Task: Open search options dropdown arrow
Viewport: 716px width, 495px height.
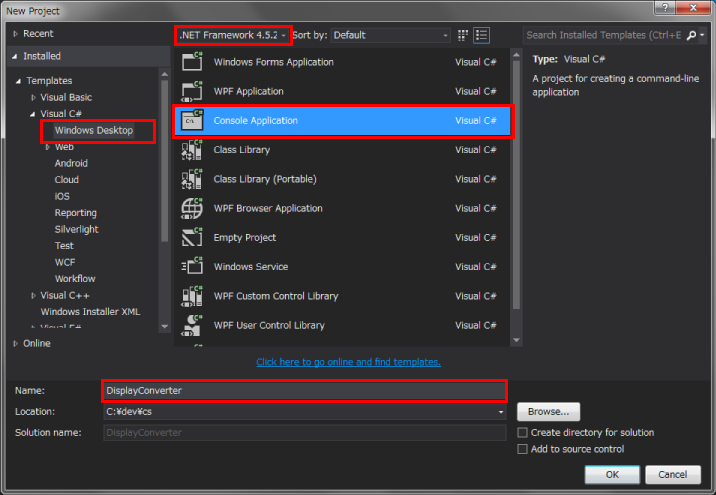Action: (x=702, y=35)
